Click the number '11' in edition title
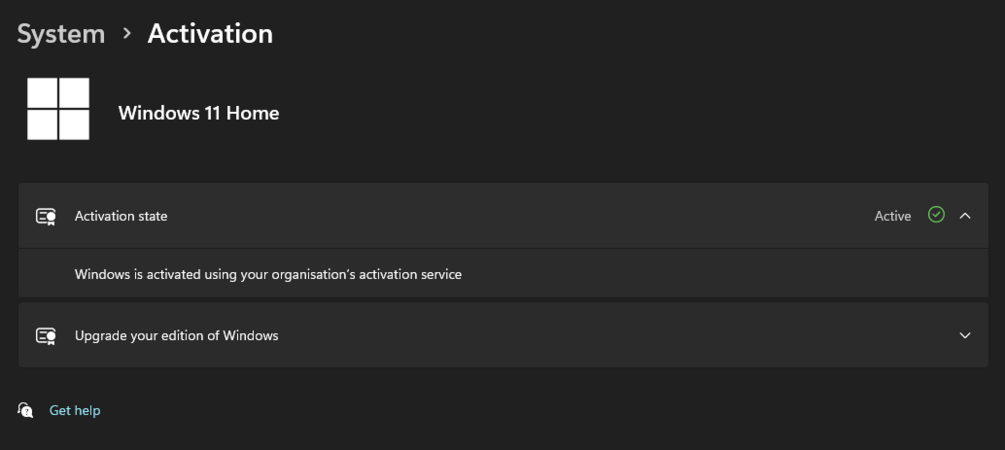The height and width of the screenshot is (450, 1005). [210, 113]
